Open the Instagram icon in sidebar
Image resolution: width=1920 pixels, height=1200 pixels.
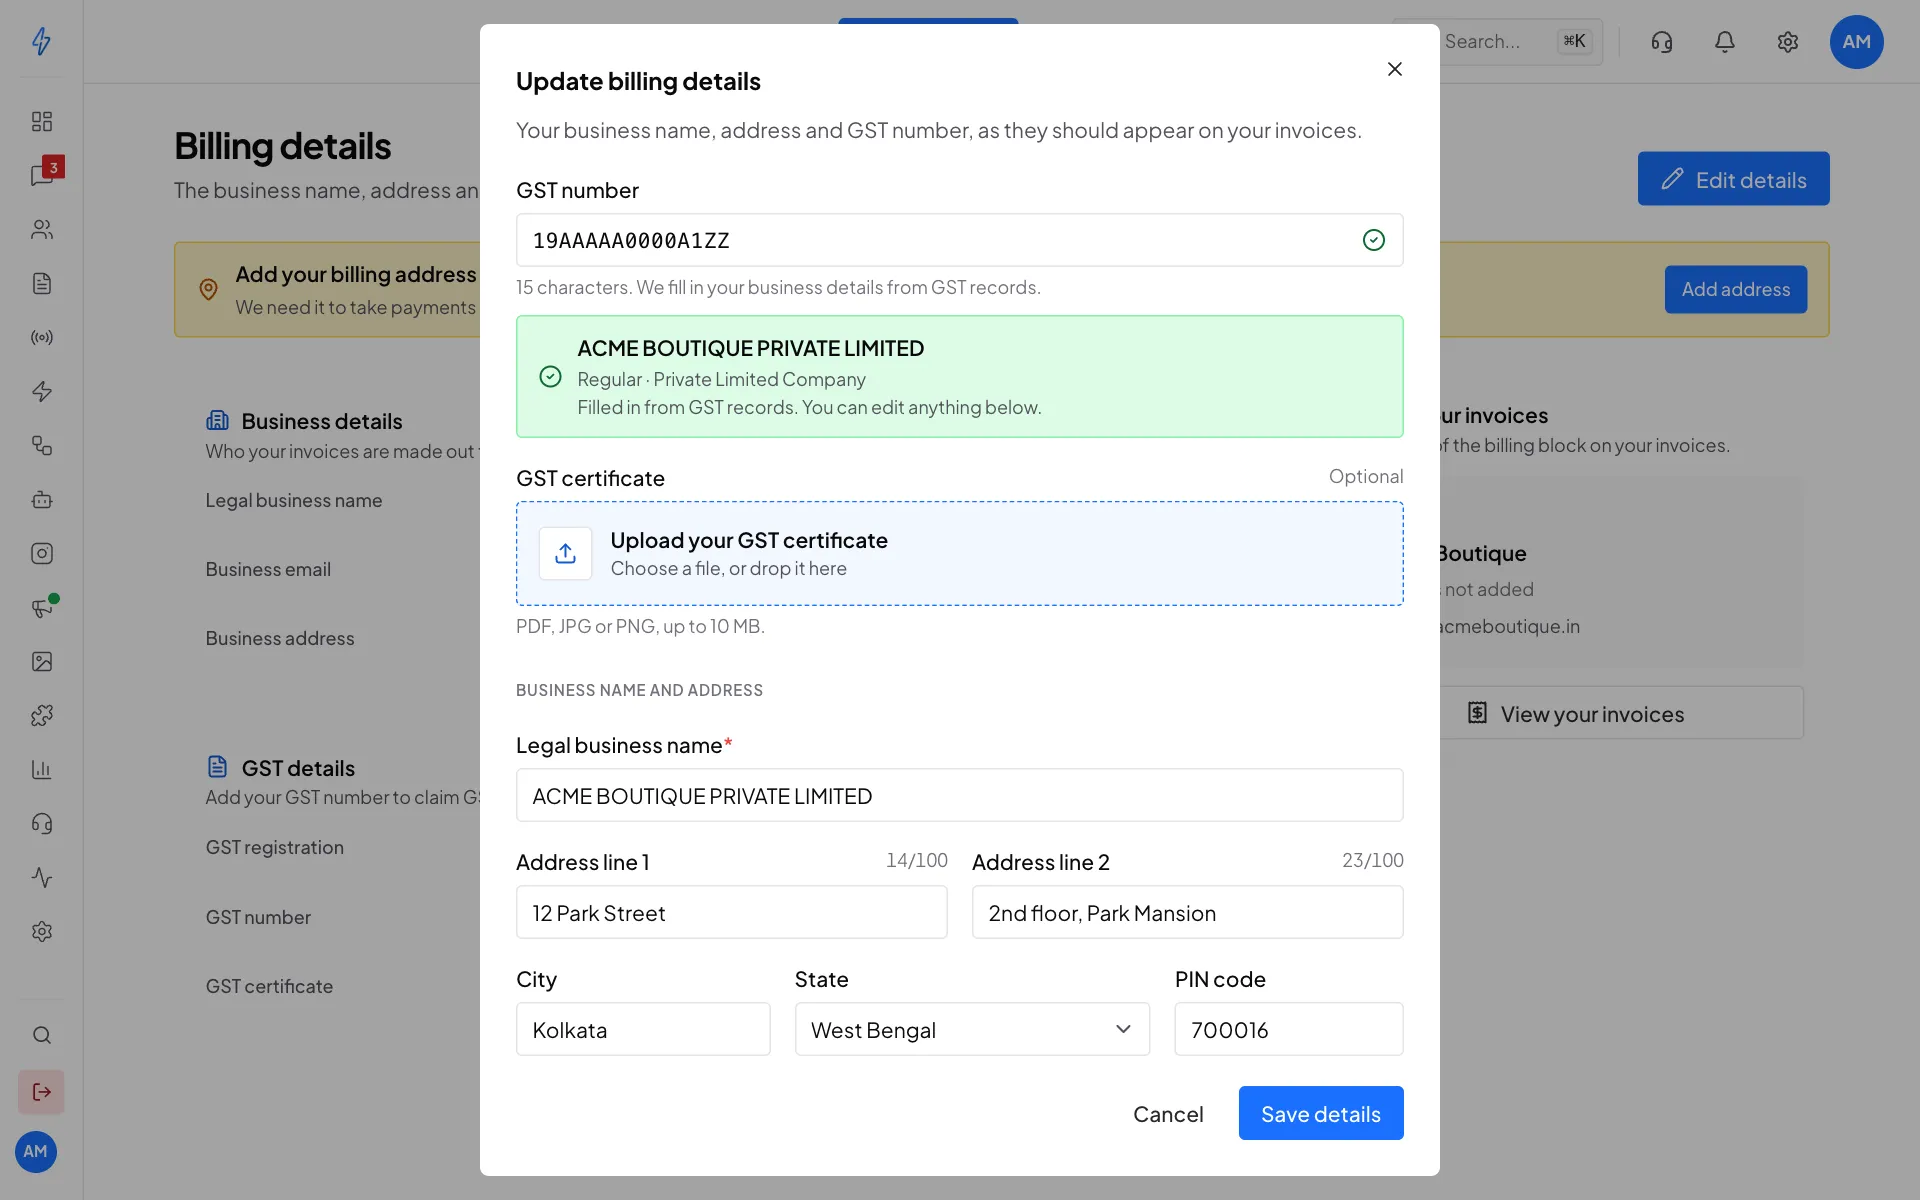point(42,553)
